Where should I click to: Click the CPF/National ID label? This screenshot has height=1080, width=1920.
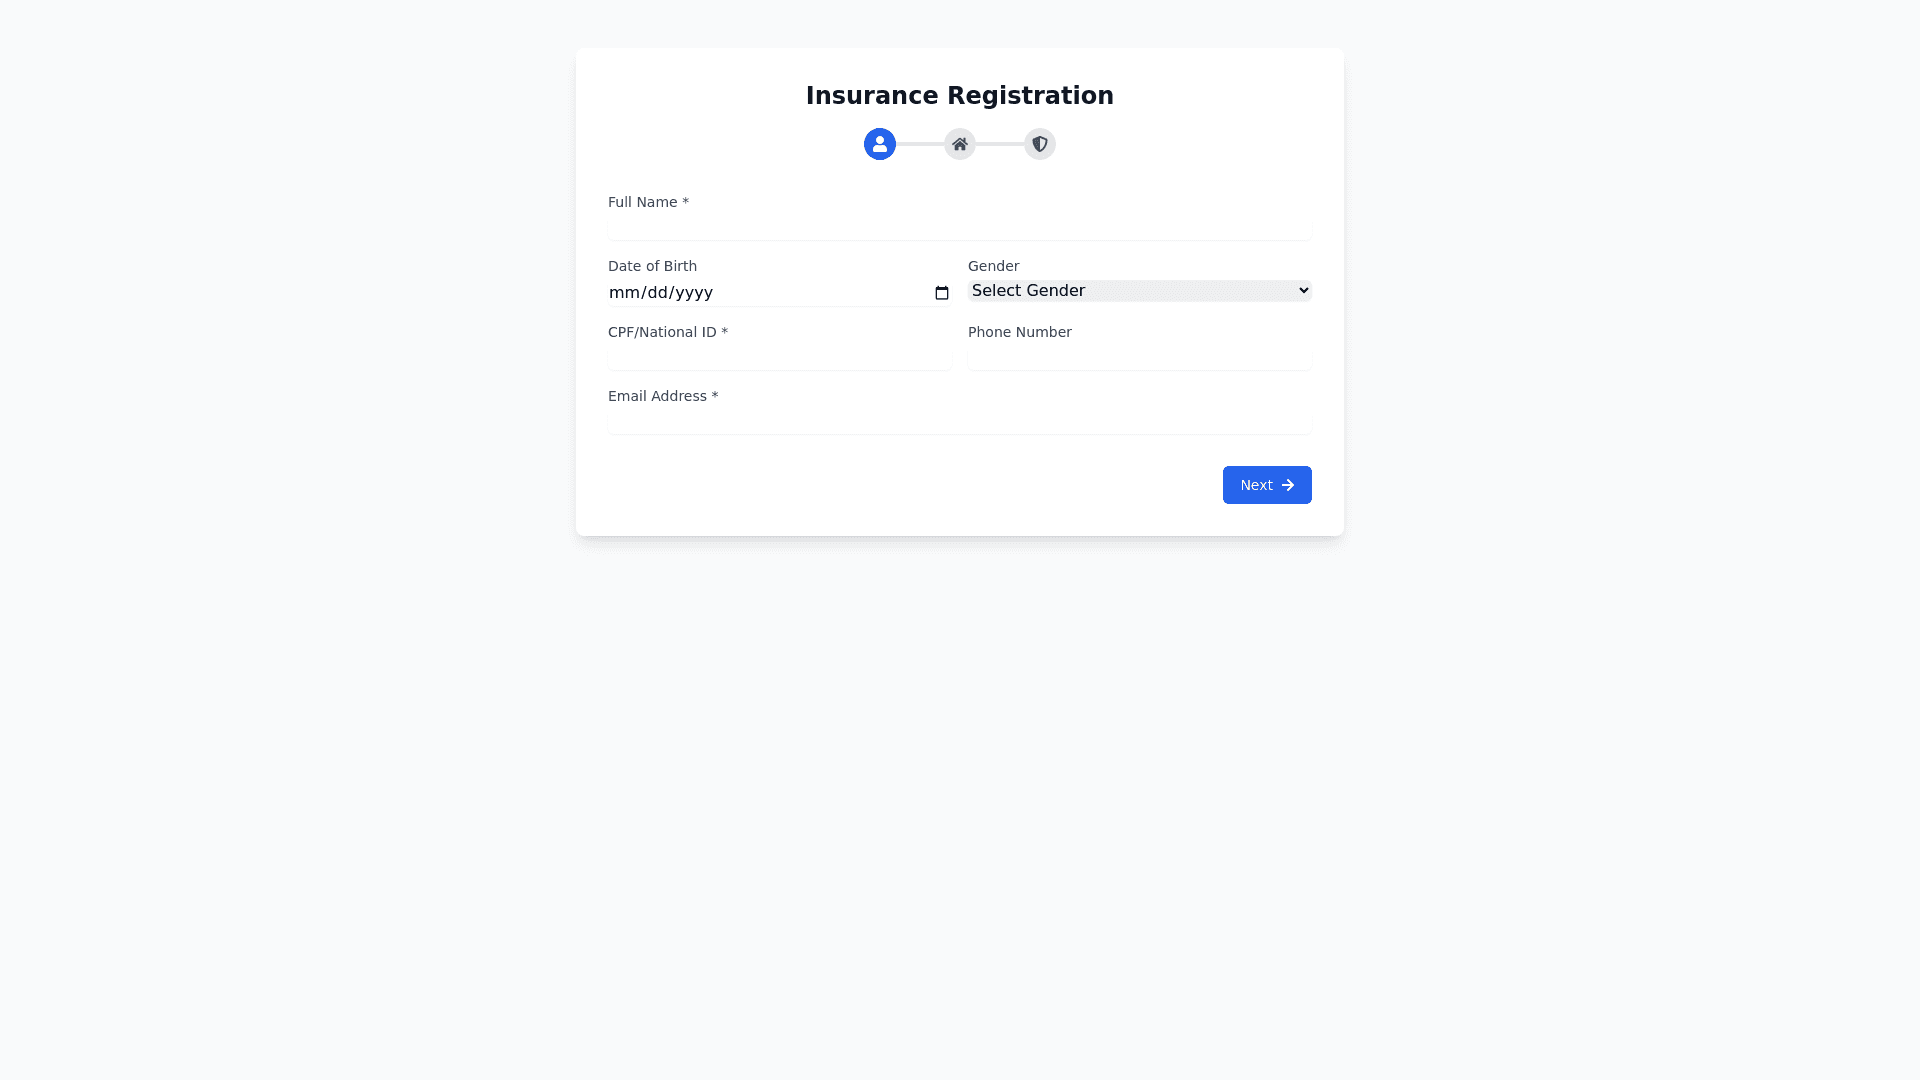click(x=667, y=332)
